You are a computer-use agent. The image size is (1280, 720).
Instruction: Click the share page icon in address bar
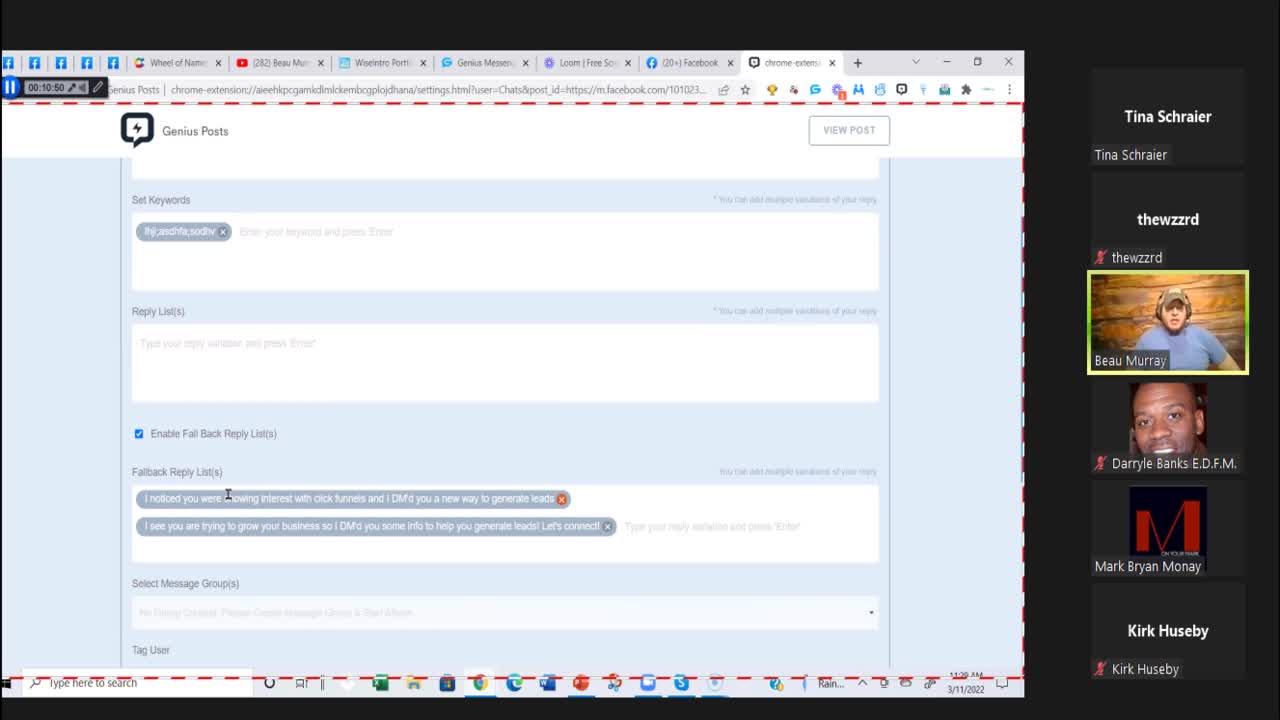coord(723,90)
